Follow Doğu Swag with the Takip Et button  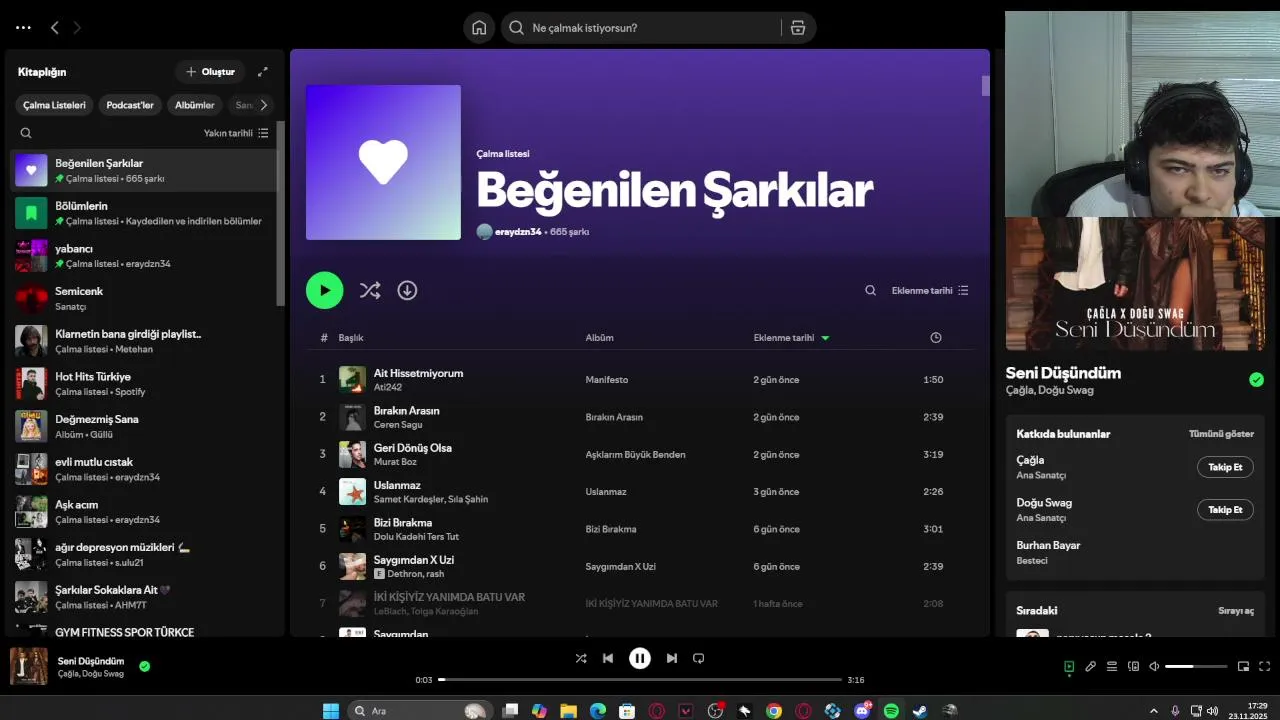pyautogui.click(x=1225, y=510)
